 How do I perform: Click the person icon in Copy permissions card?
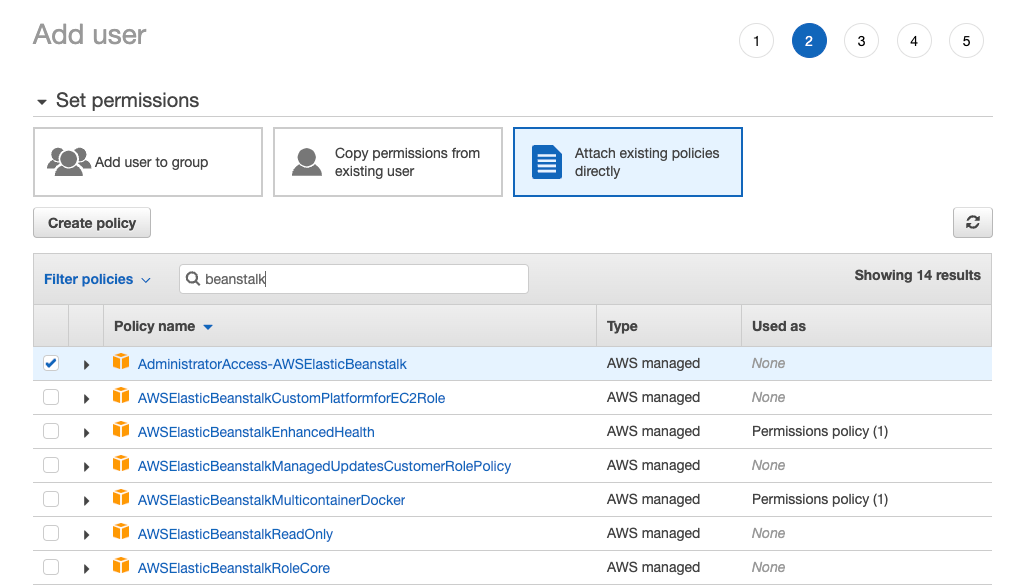[x=307, y=162]
